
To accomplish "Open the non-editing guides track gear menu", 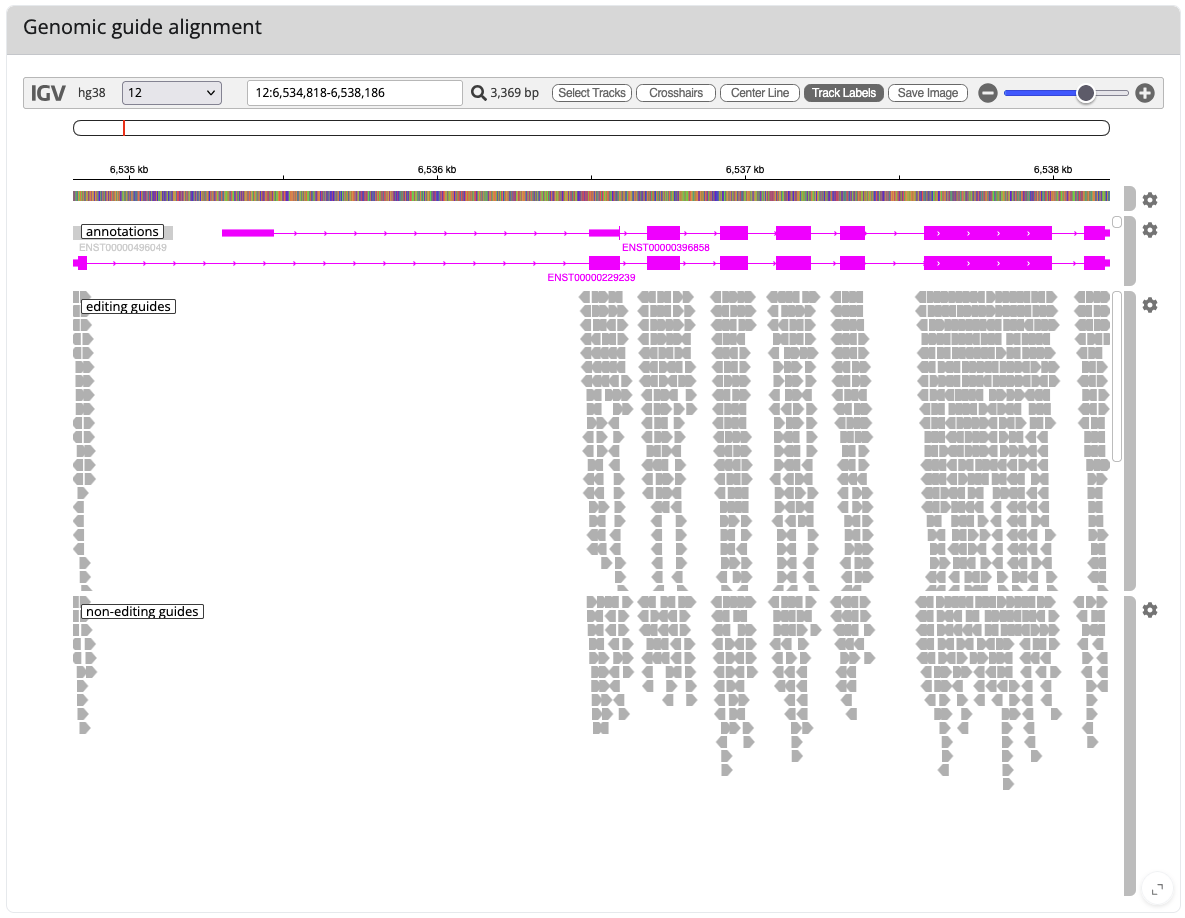I will pos(1149,609).
